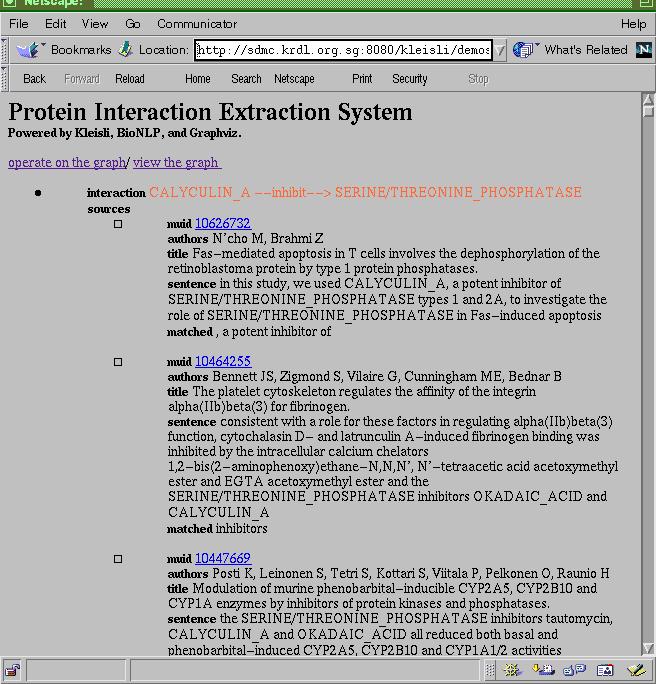Click the security padlock in status bar

[x=13, y=670]
